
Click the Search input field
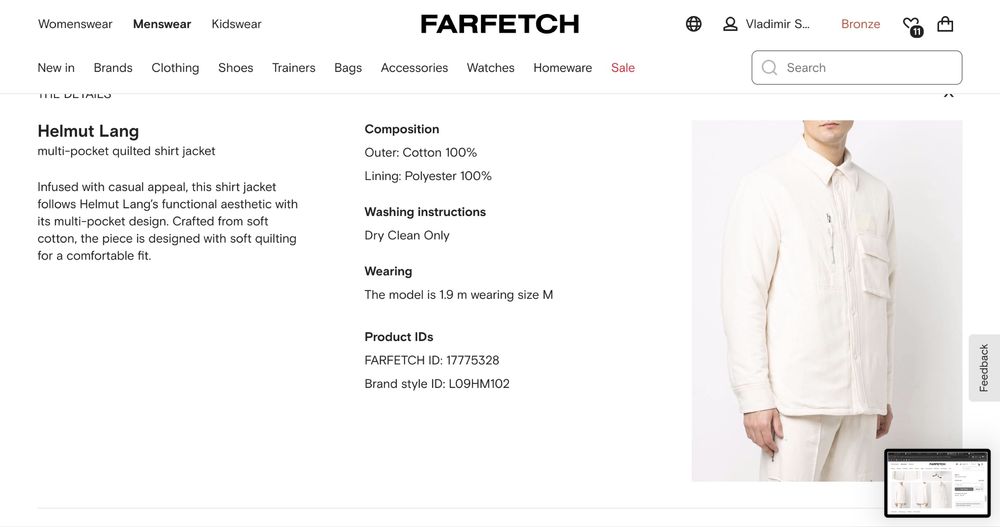pyautogui.click(x=865, y=68)
